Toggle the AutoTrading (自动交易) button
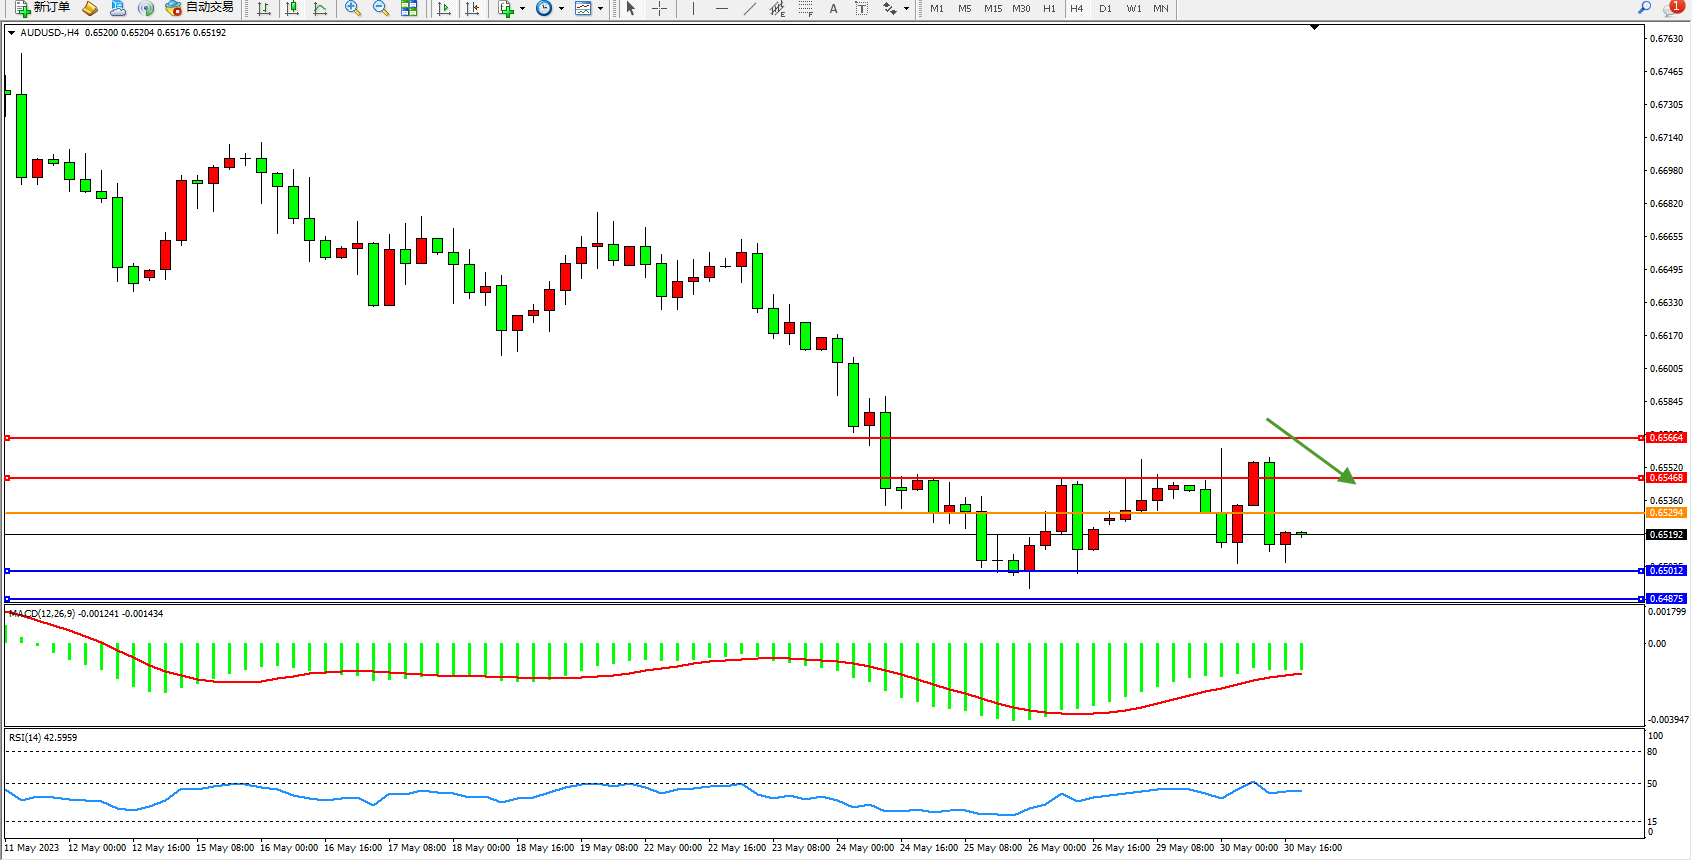 click(200, 8)
